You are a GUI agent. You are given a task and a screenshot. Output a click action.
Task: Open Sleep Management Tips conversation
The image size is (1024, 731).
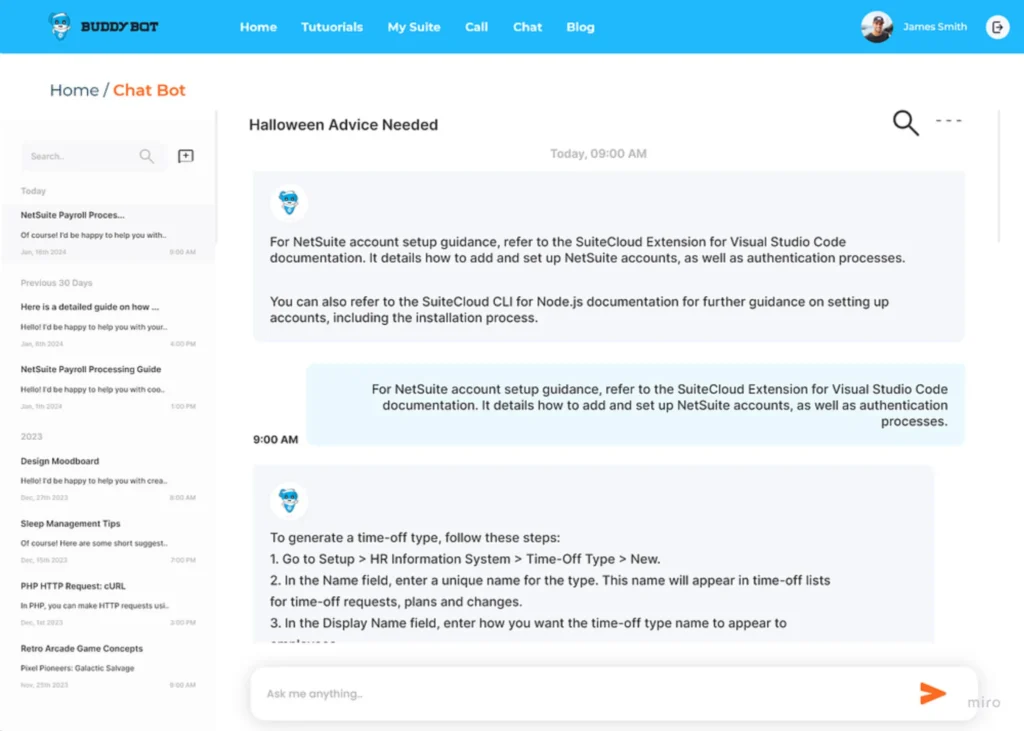pyautogui.click(x=108, y=542)
